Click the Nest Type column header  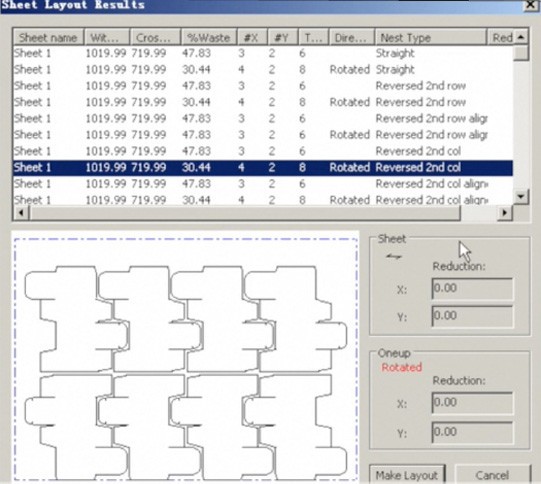pyautogui.click(x=430, y=37)
